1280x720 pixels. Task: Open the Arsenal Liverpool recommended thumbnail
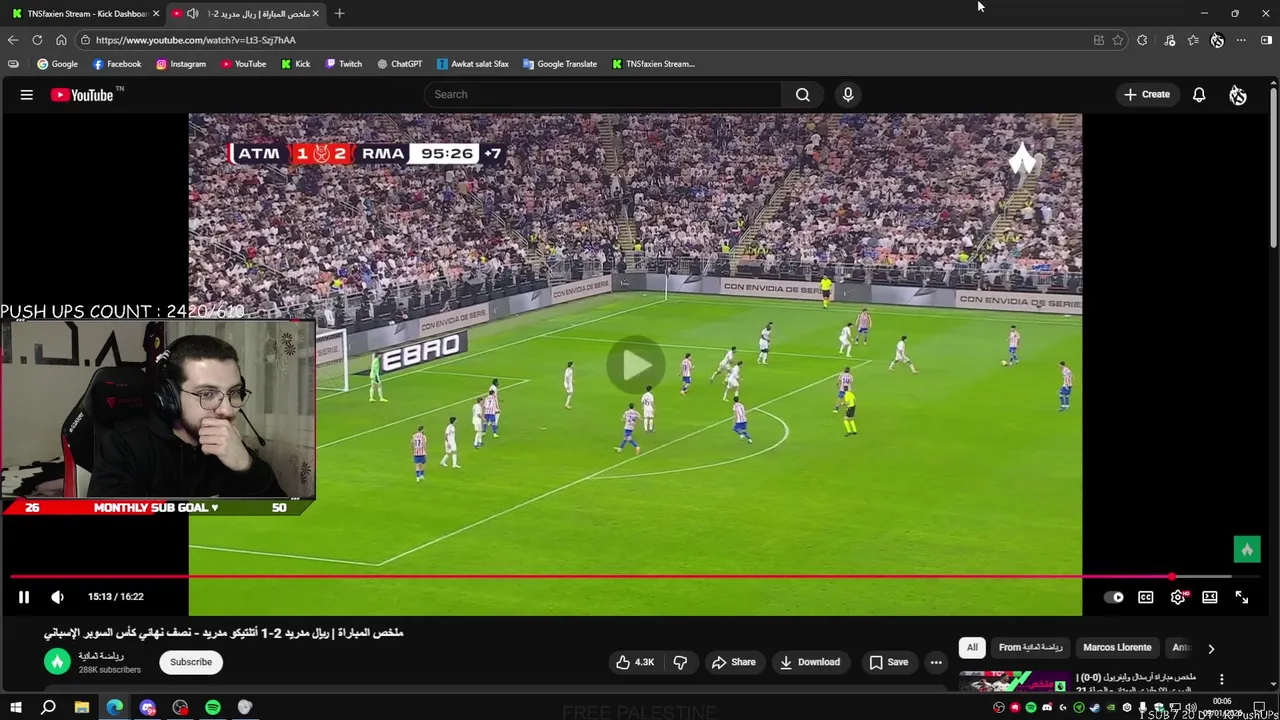(1013, 682)
